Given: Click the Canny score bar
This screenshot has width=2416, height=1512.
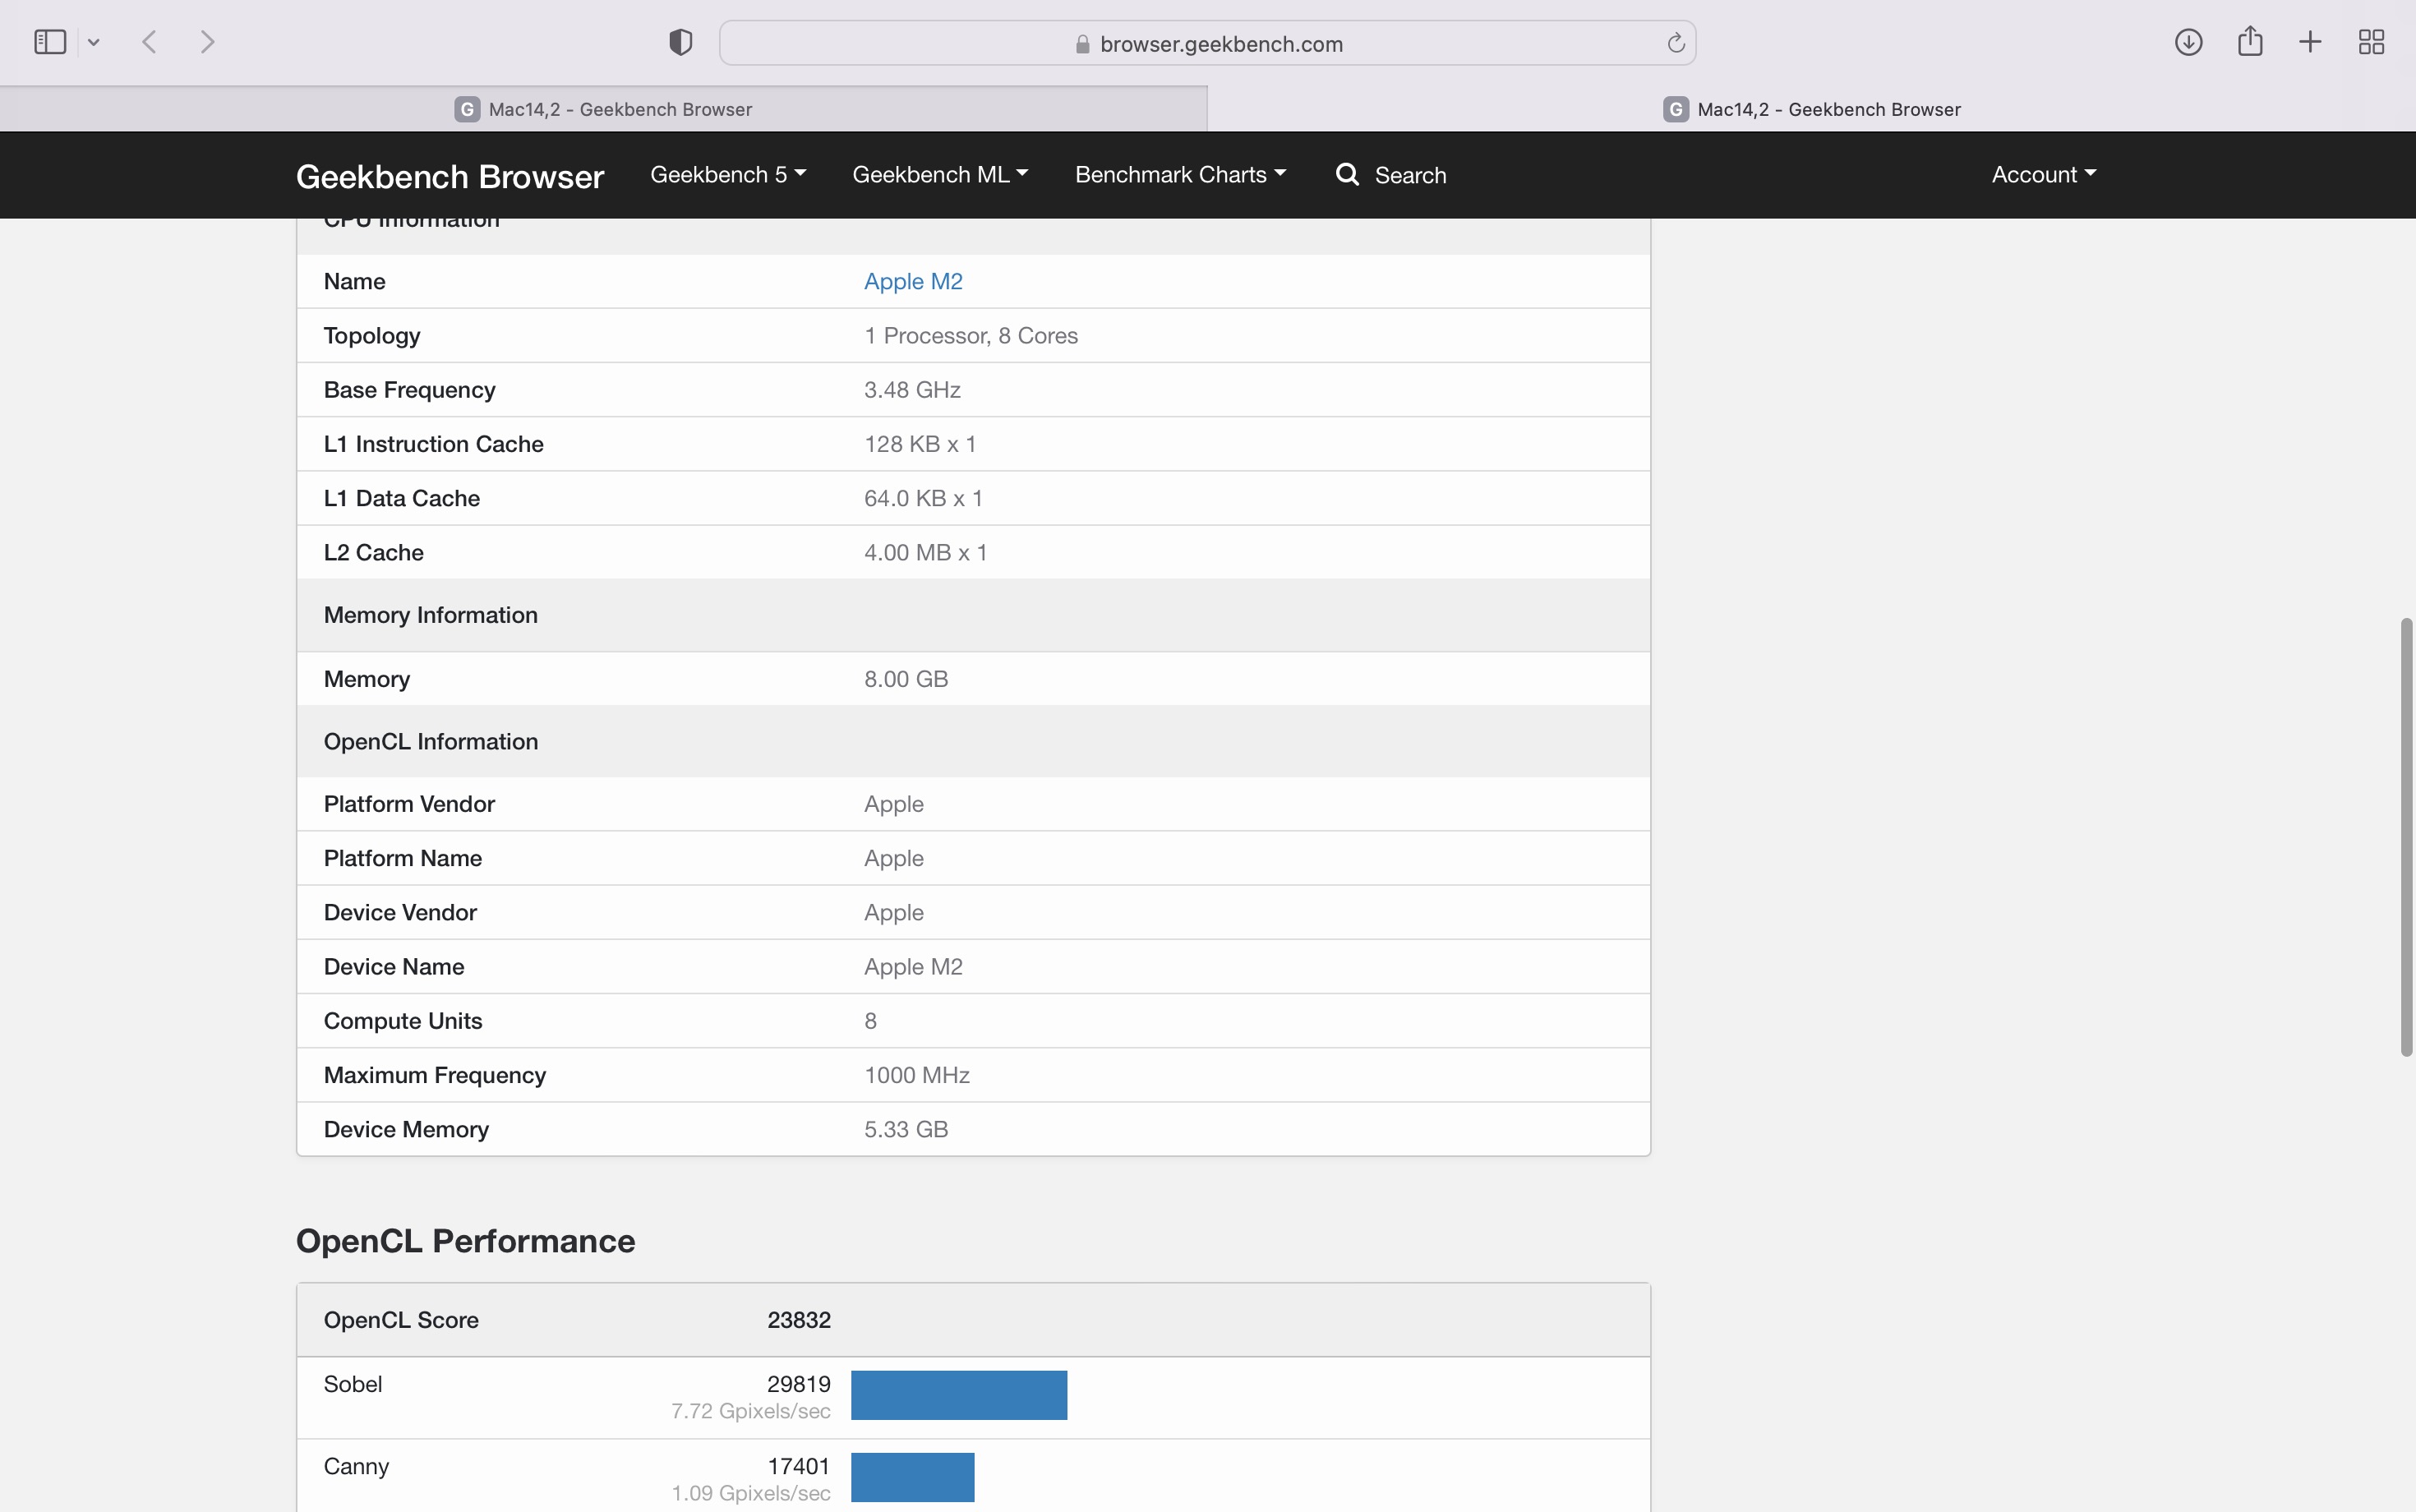Looking at the screenshot, I should 913,1477.
